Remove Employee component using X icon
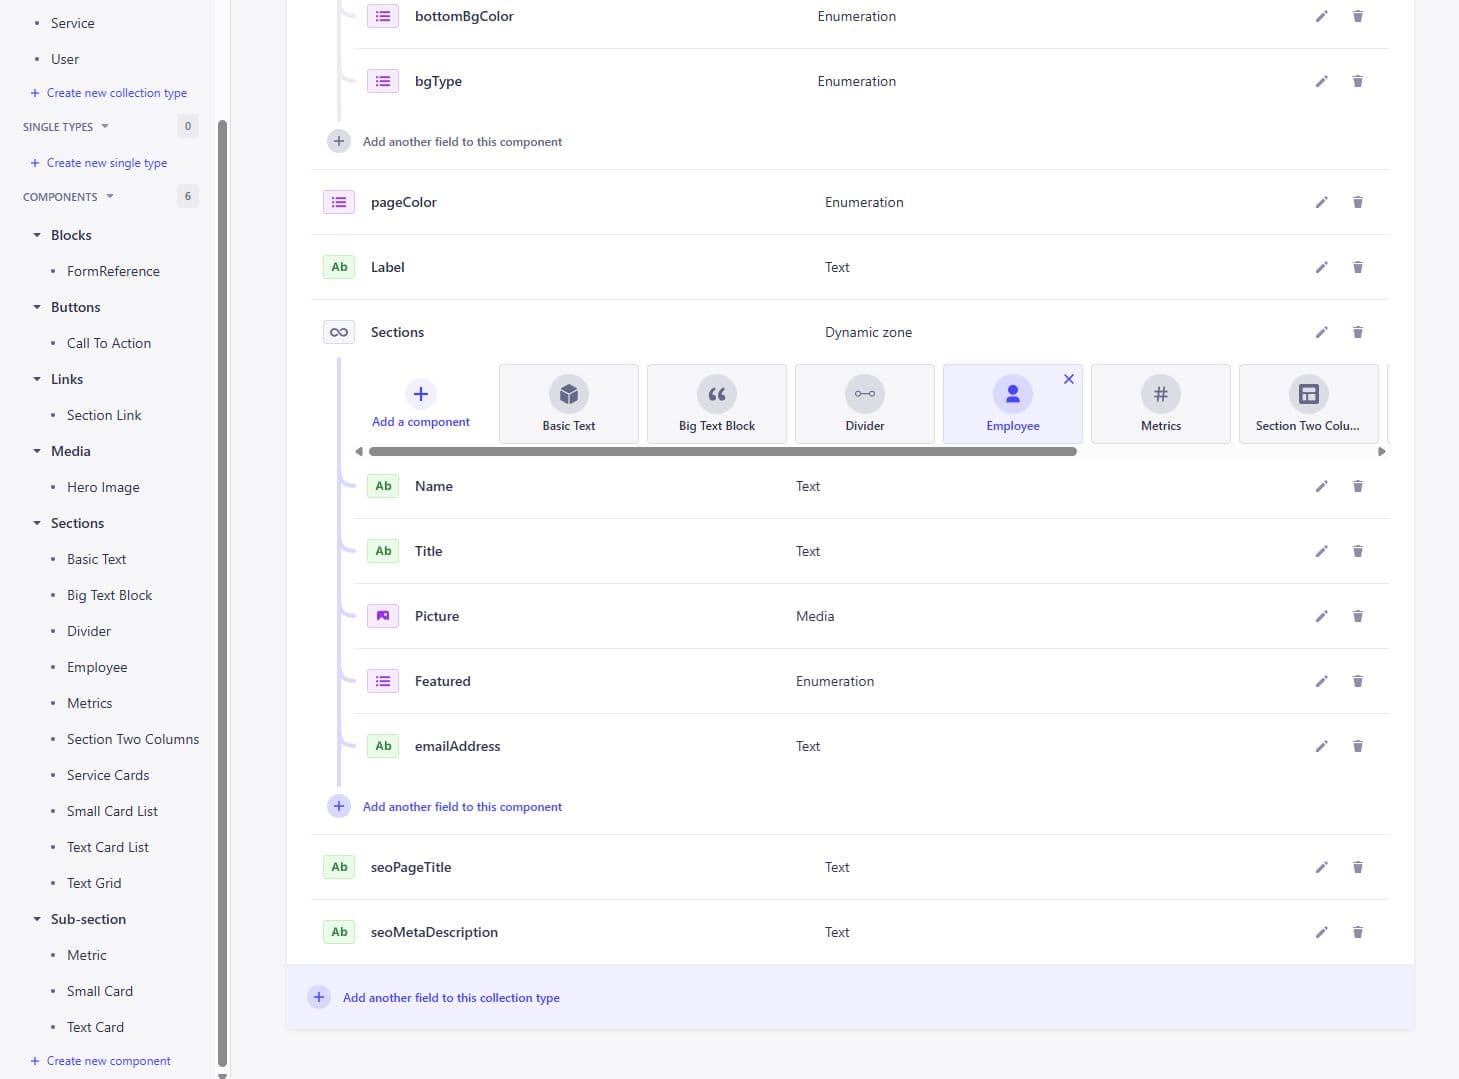 [x=1068, y=379]
